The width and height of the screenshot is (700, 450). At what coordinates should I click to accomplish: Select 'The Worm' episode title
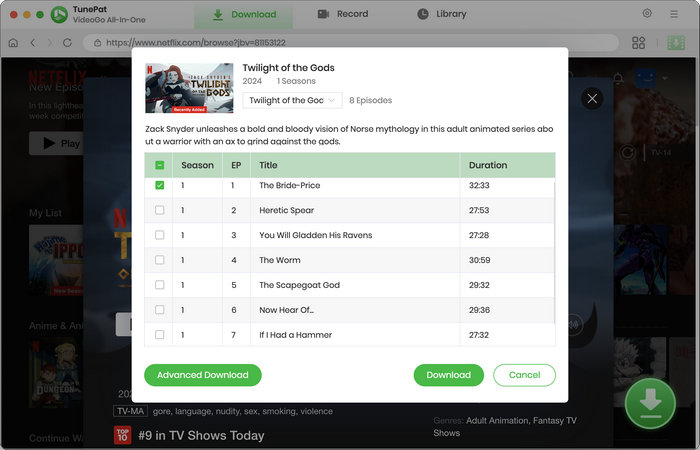[280, 260]
